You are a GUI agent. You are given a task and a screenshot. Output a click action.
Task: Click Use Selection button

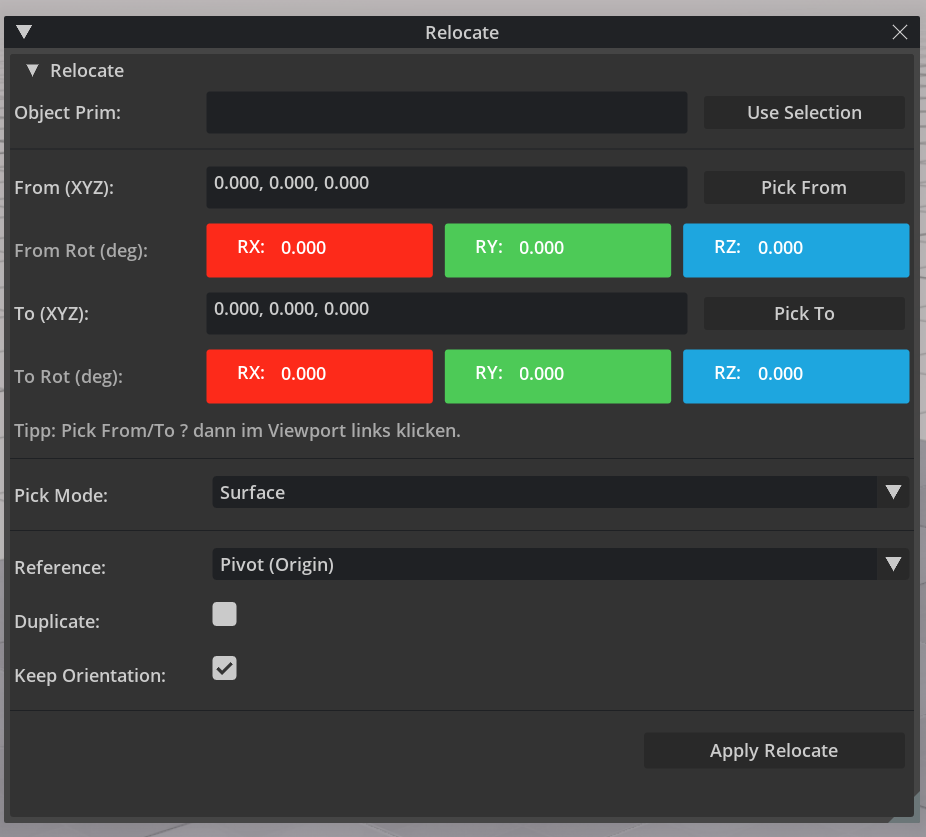(804, 112)
